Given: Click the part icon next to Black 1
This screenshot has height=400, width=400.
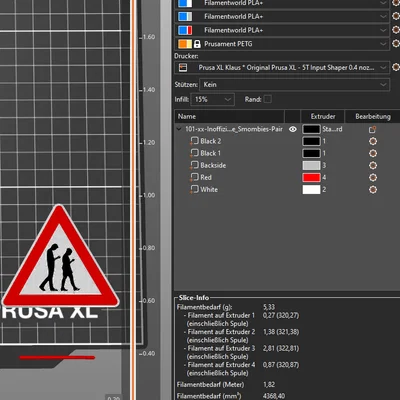Looking at the screenshot, I should tap(194, 153).
